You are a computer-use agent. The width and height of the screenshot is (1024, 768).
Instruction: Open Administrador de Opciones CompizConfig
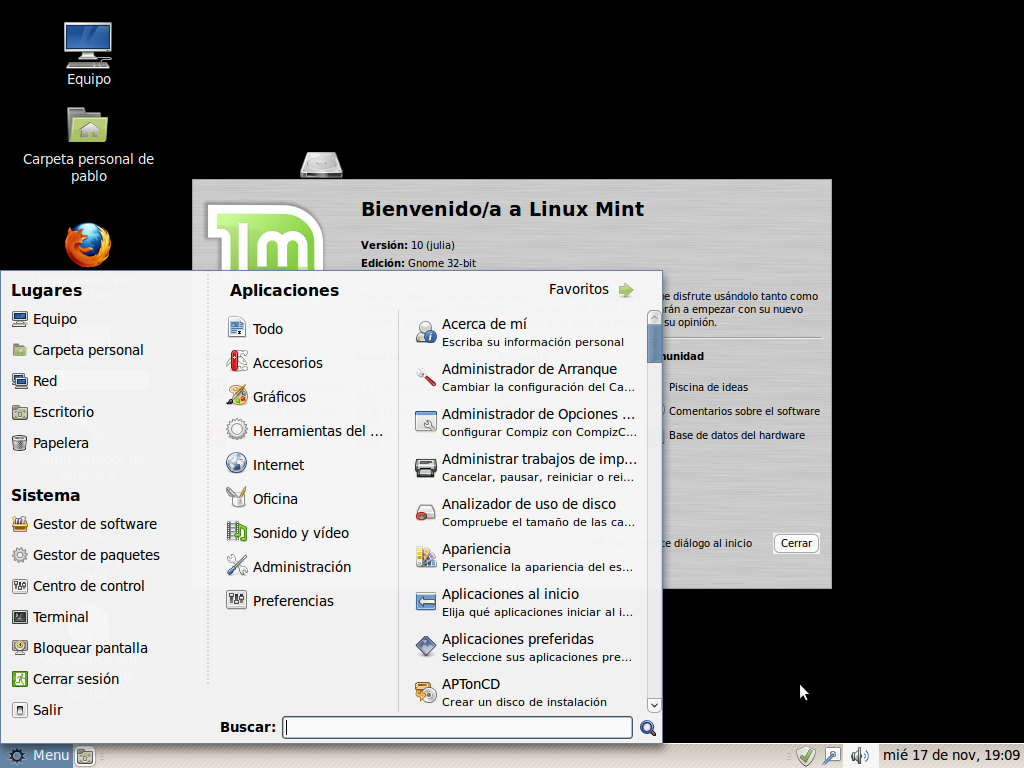click(x=526, y=423)
